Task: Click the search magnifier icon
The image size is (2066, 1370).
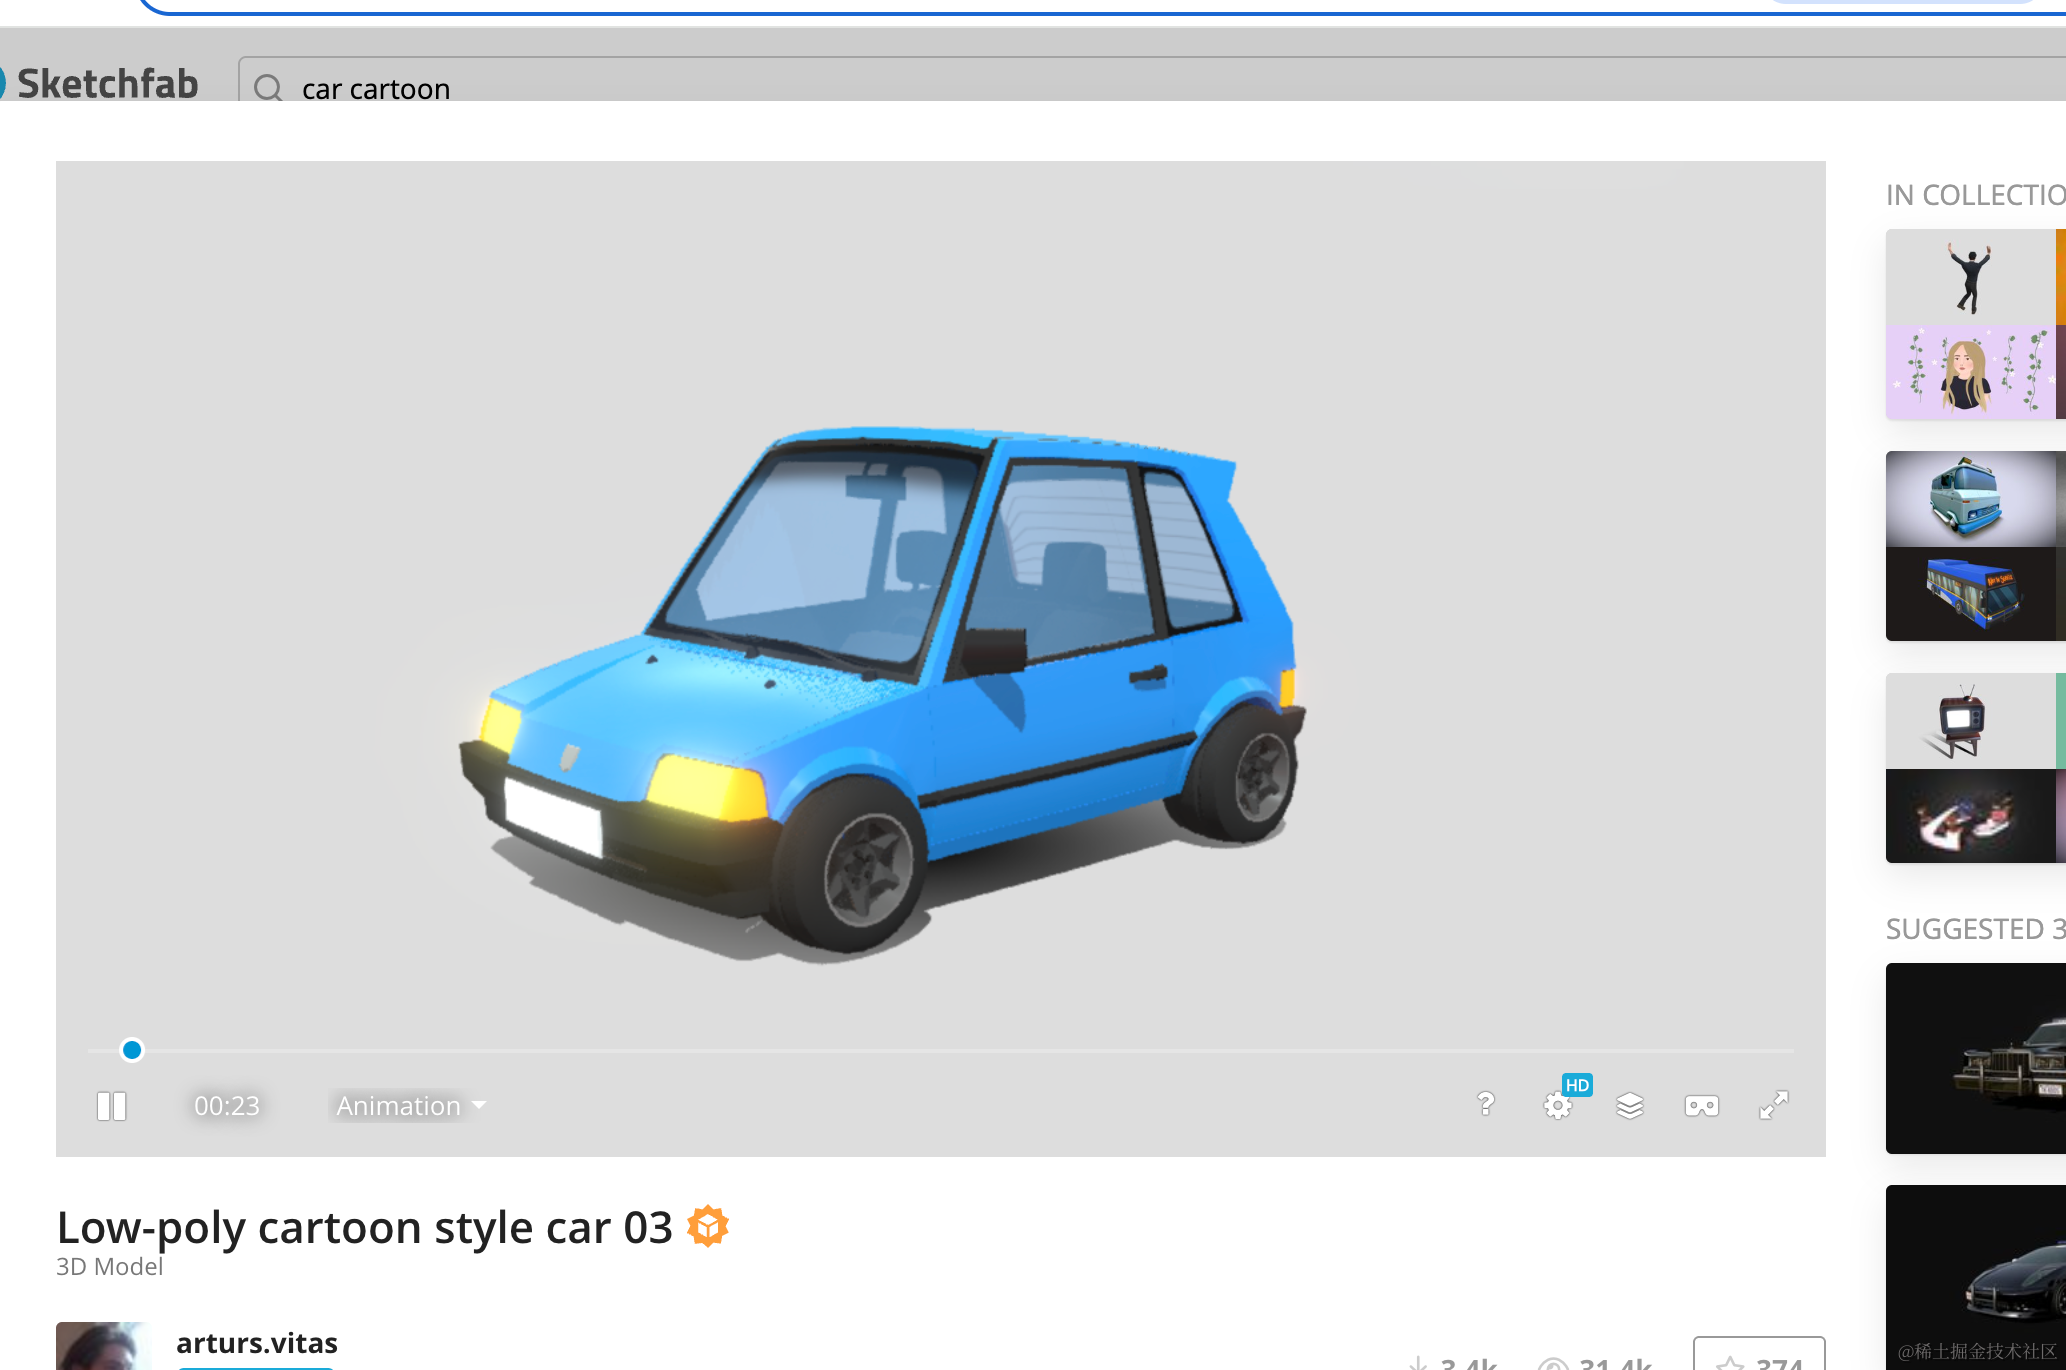Action: (x=268, y=88)
